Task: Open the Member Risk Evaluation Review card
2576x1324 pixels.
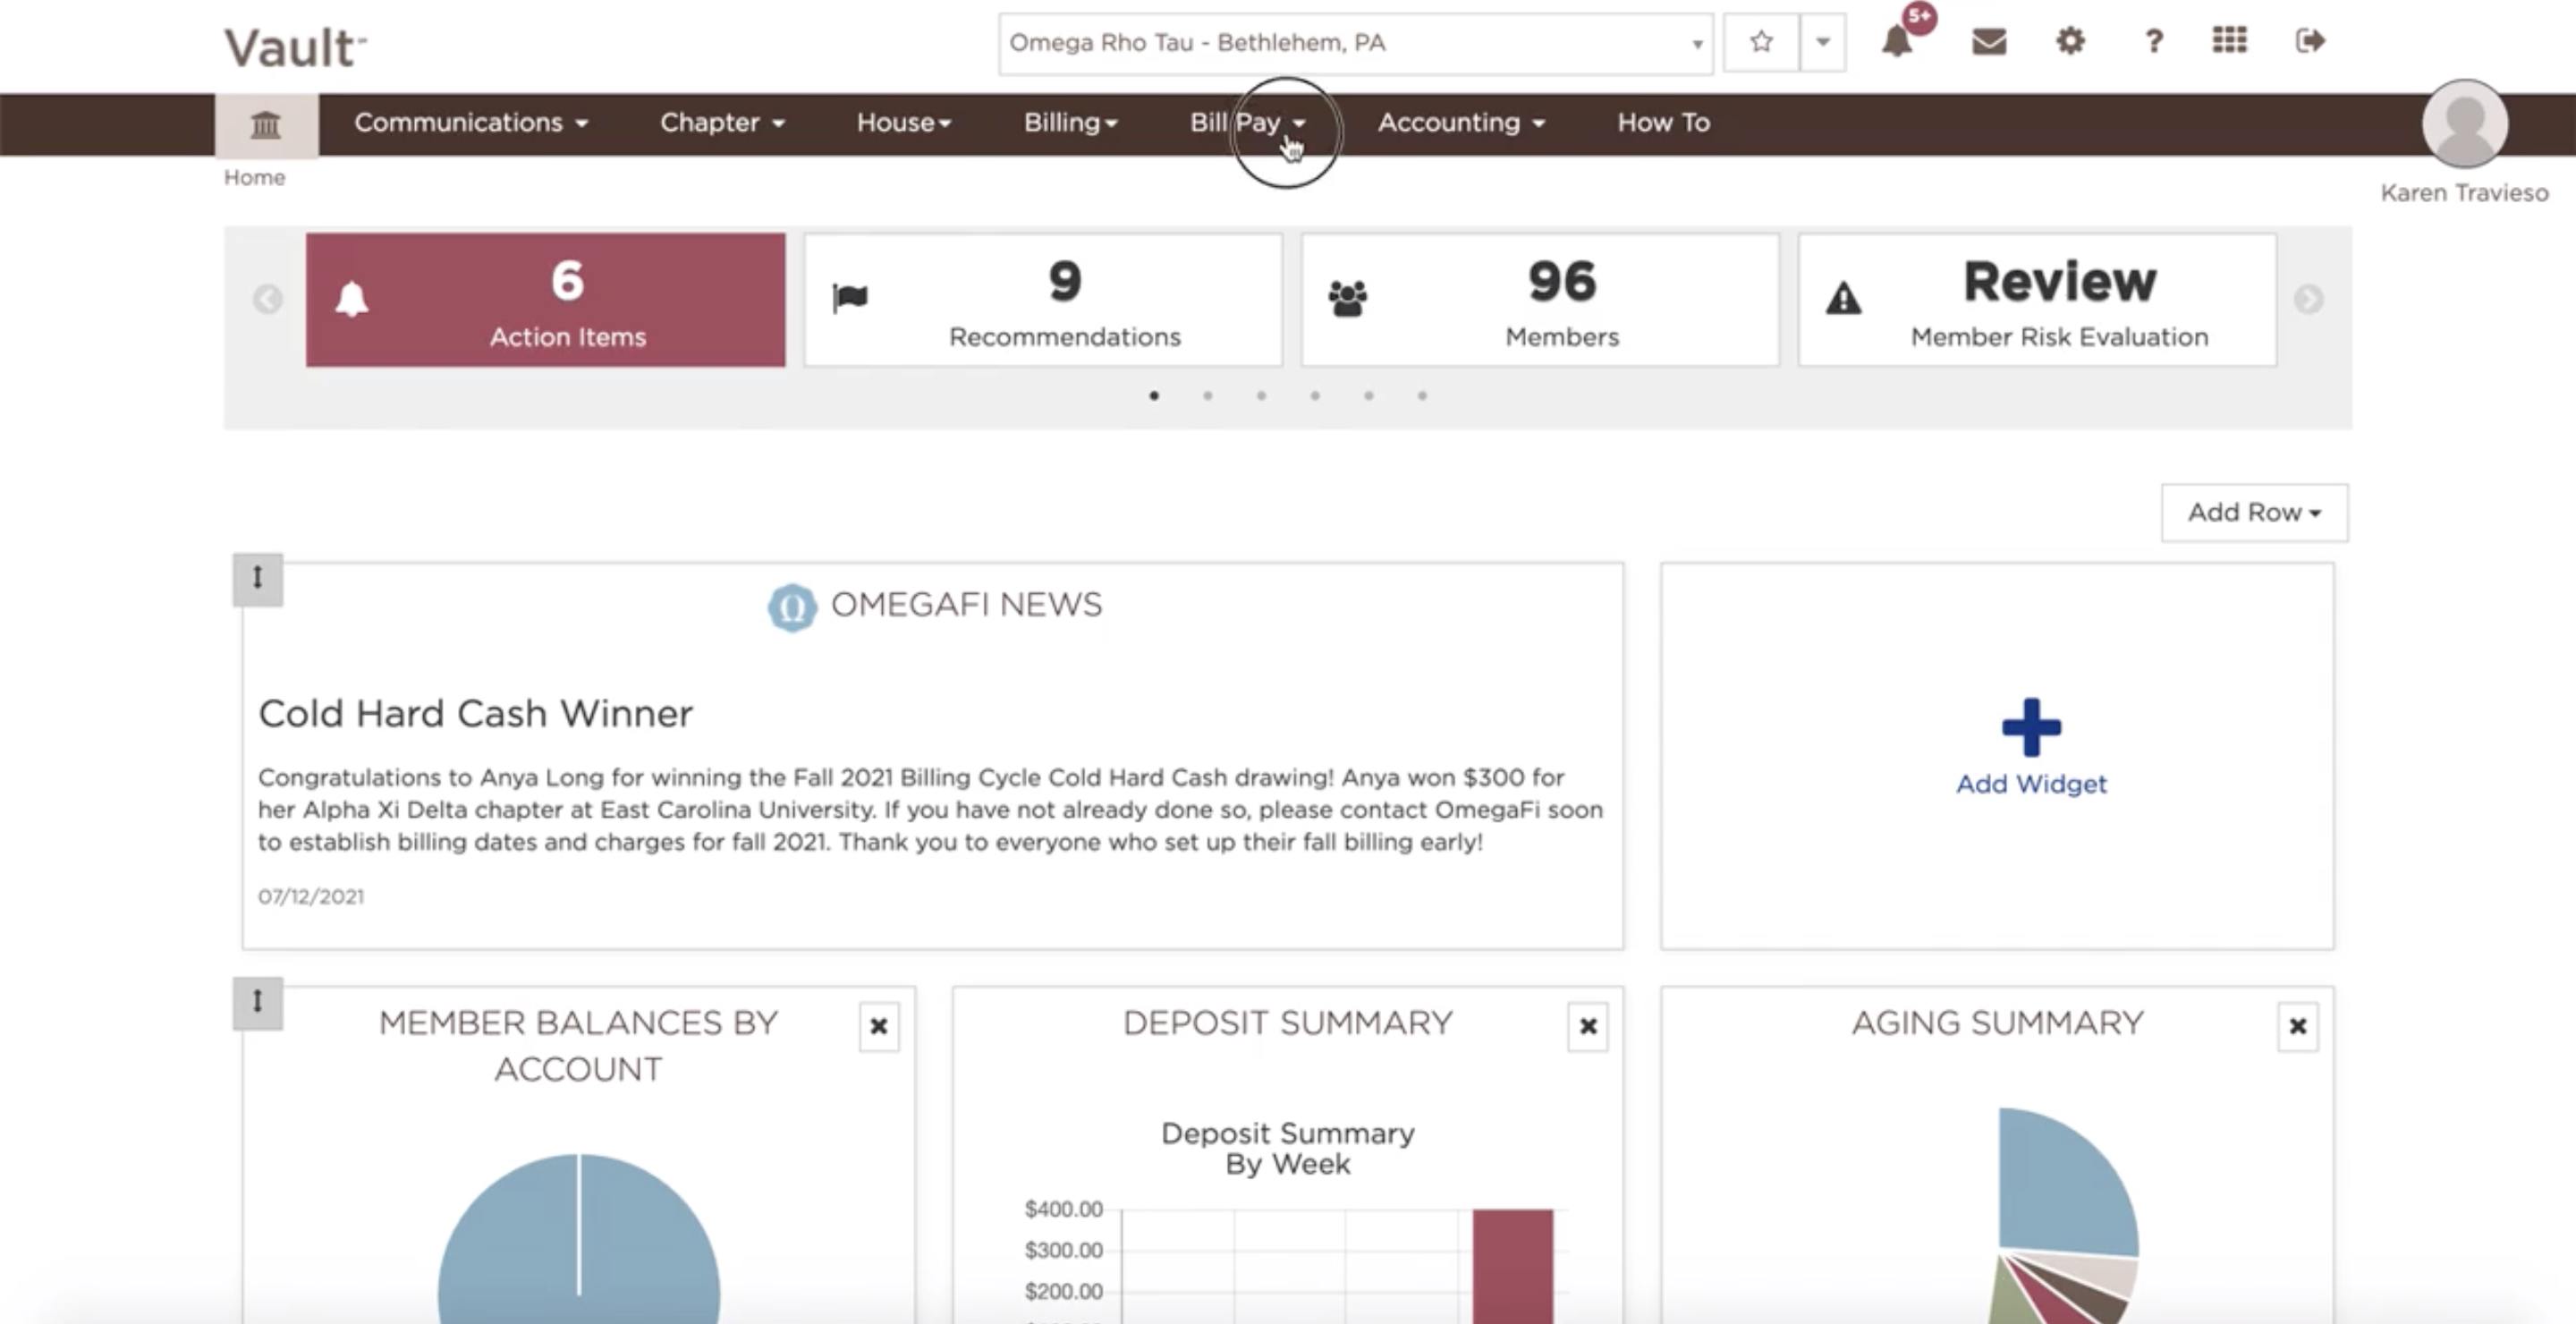Action: click(x=2037, y=299)
